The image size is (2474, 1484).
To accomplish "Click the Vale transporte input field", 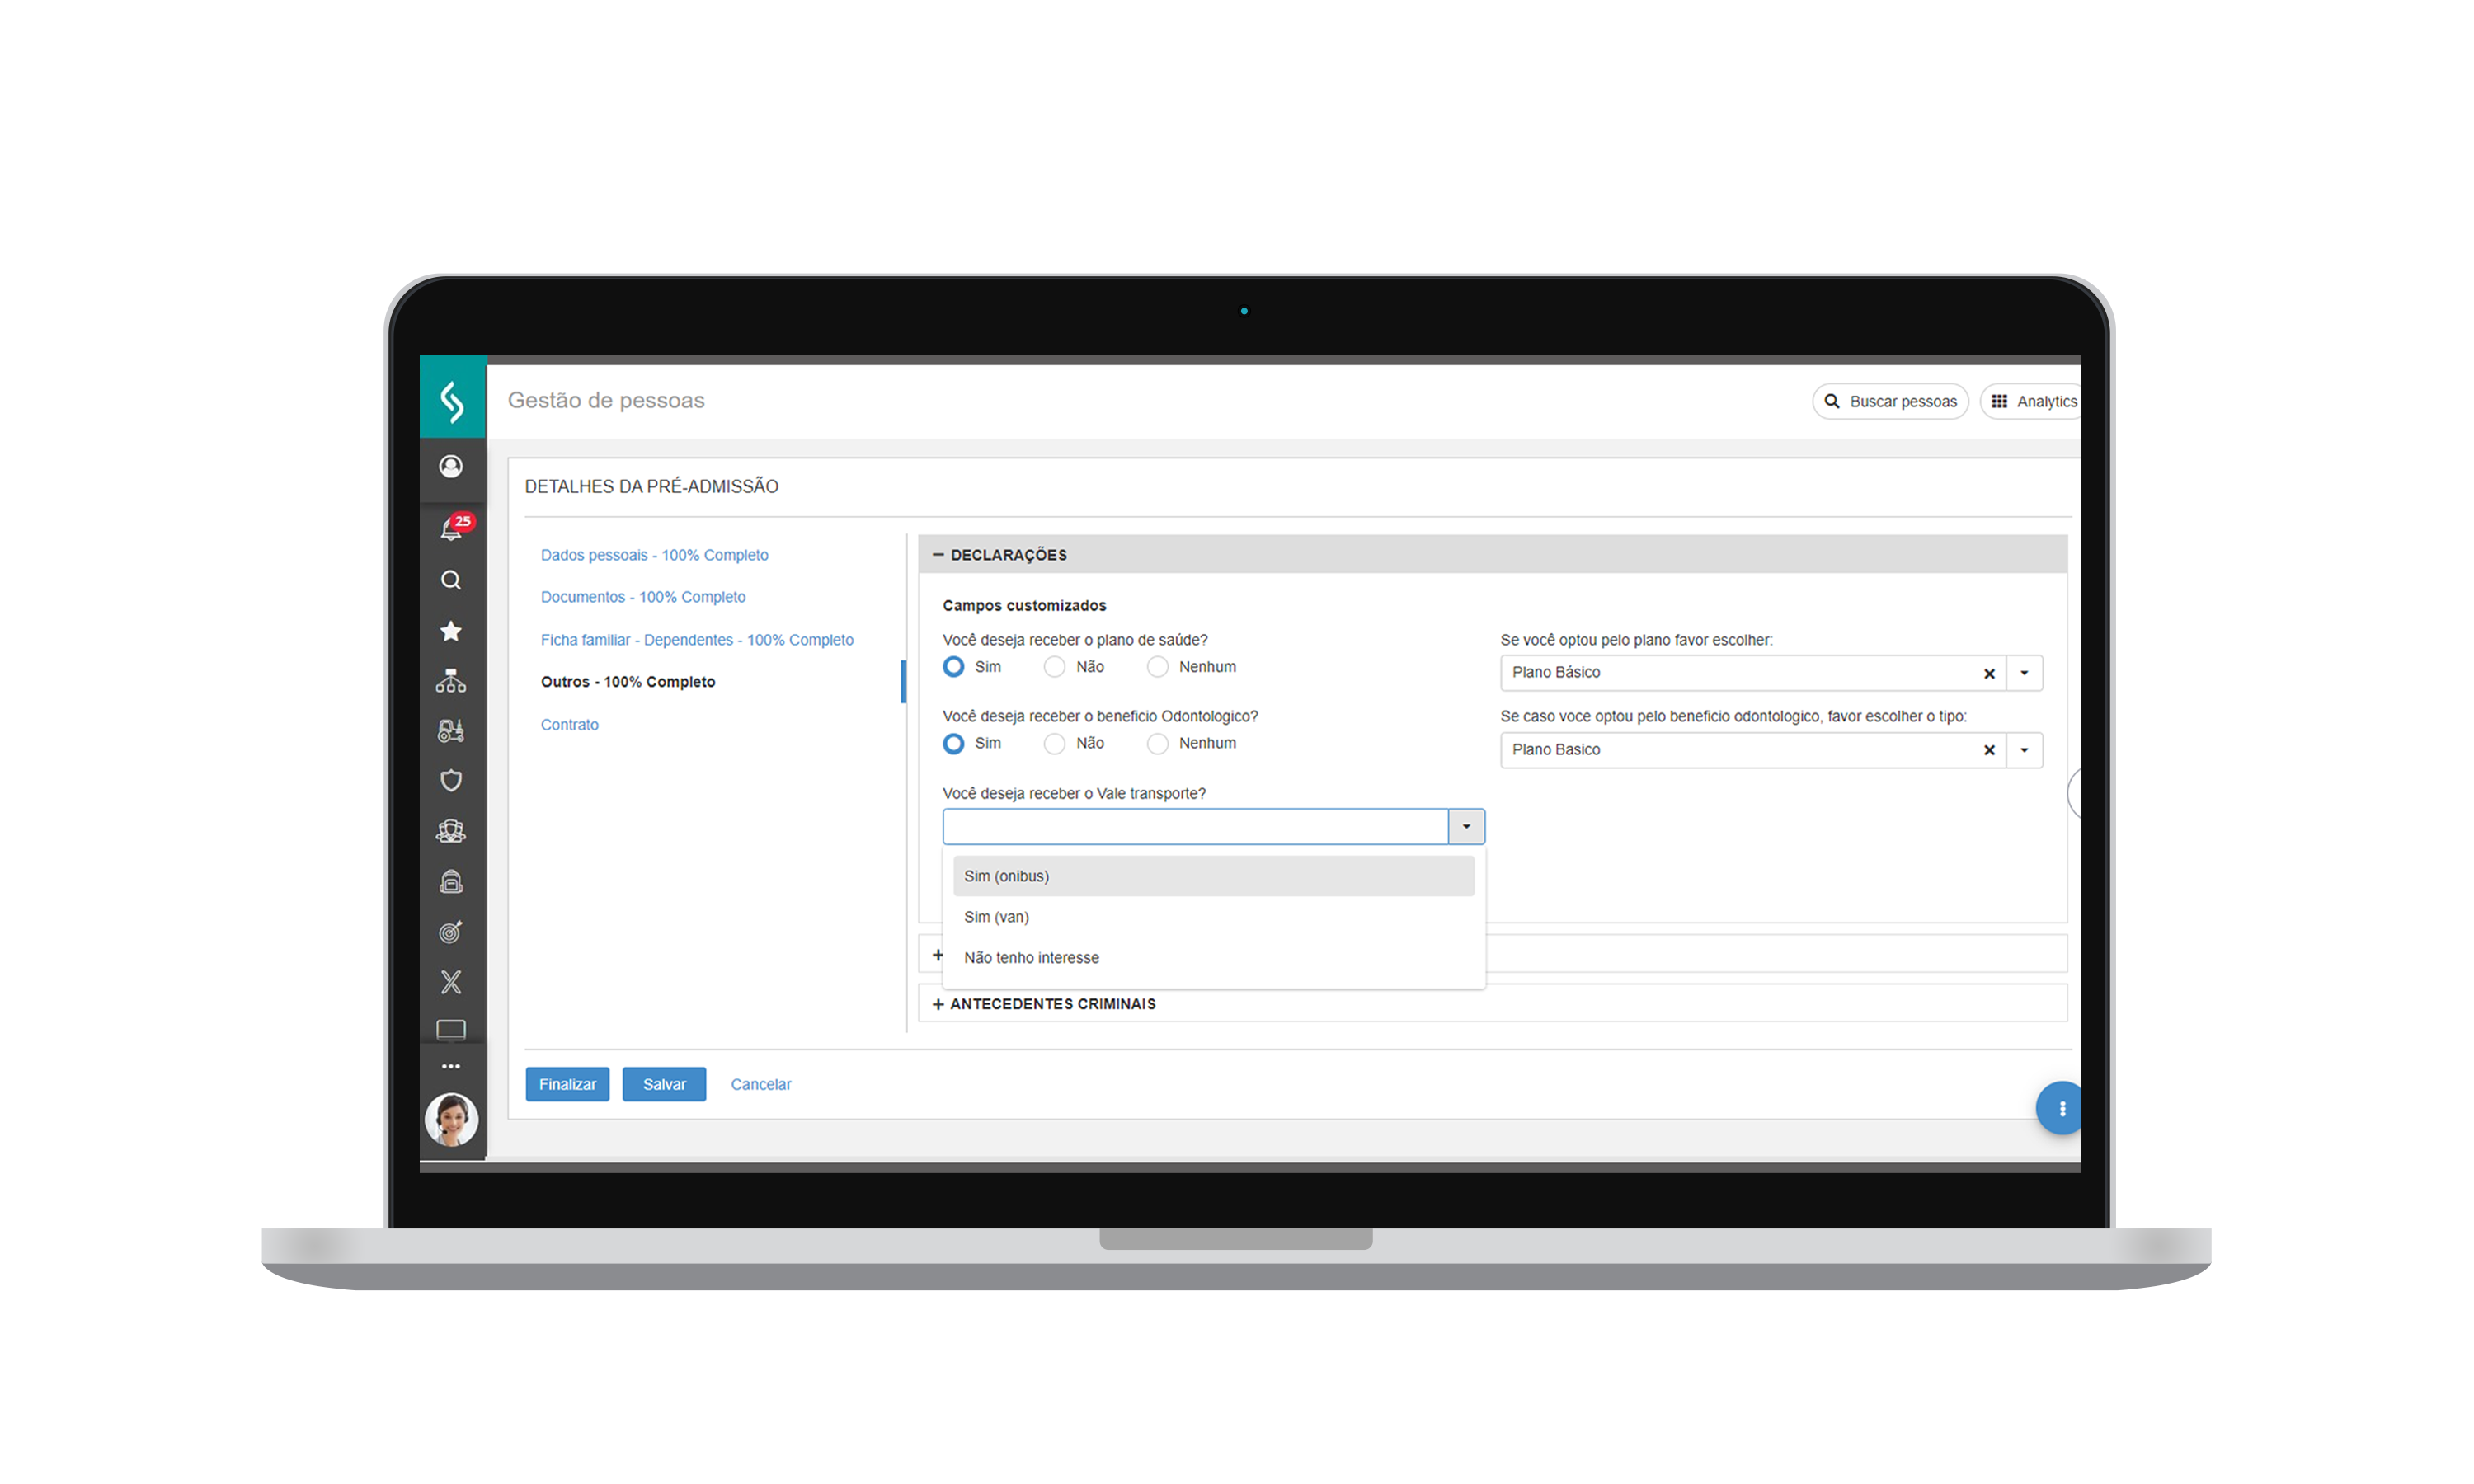I will [x=1195, y=827].
